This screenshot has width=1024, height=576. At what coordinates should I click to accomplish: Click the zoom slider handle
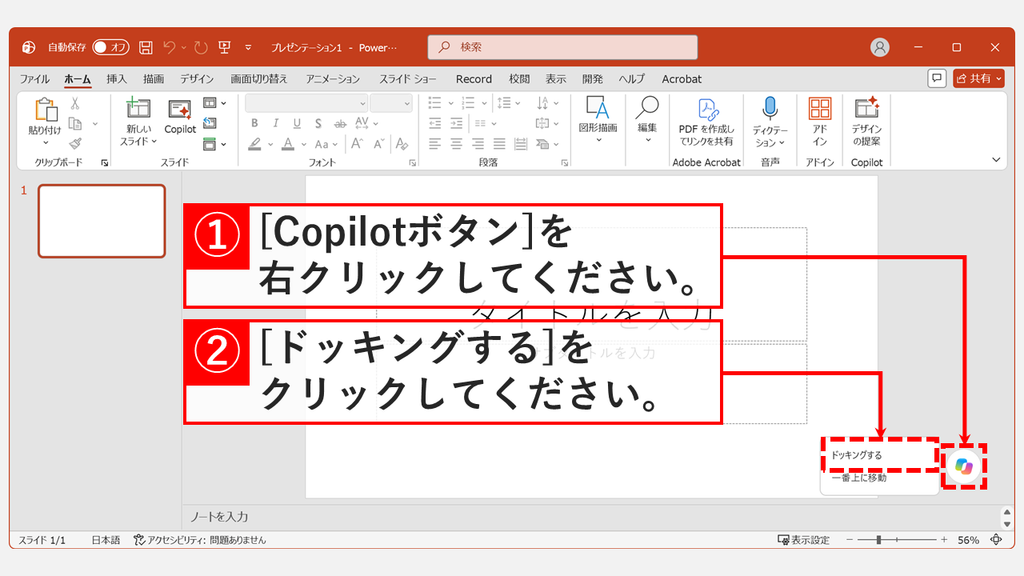pos(879,539)
